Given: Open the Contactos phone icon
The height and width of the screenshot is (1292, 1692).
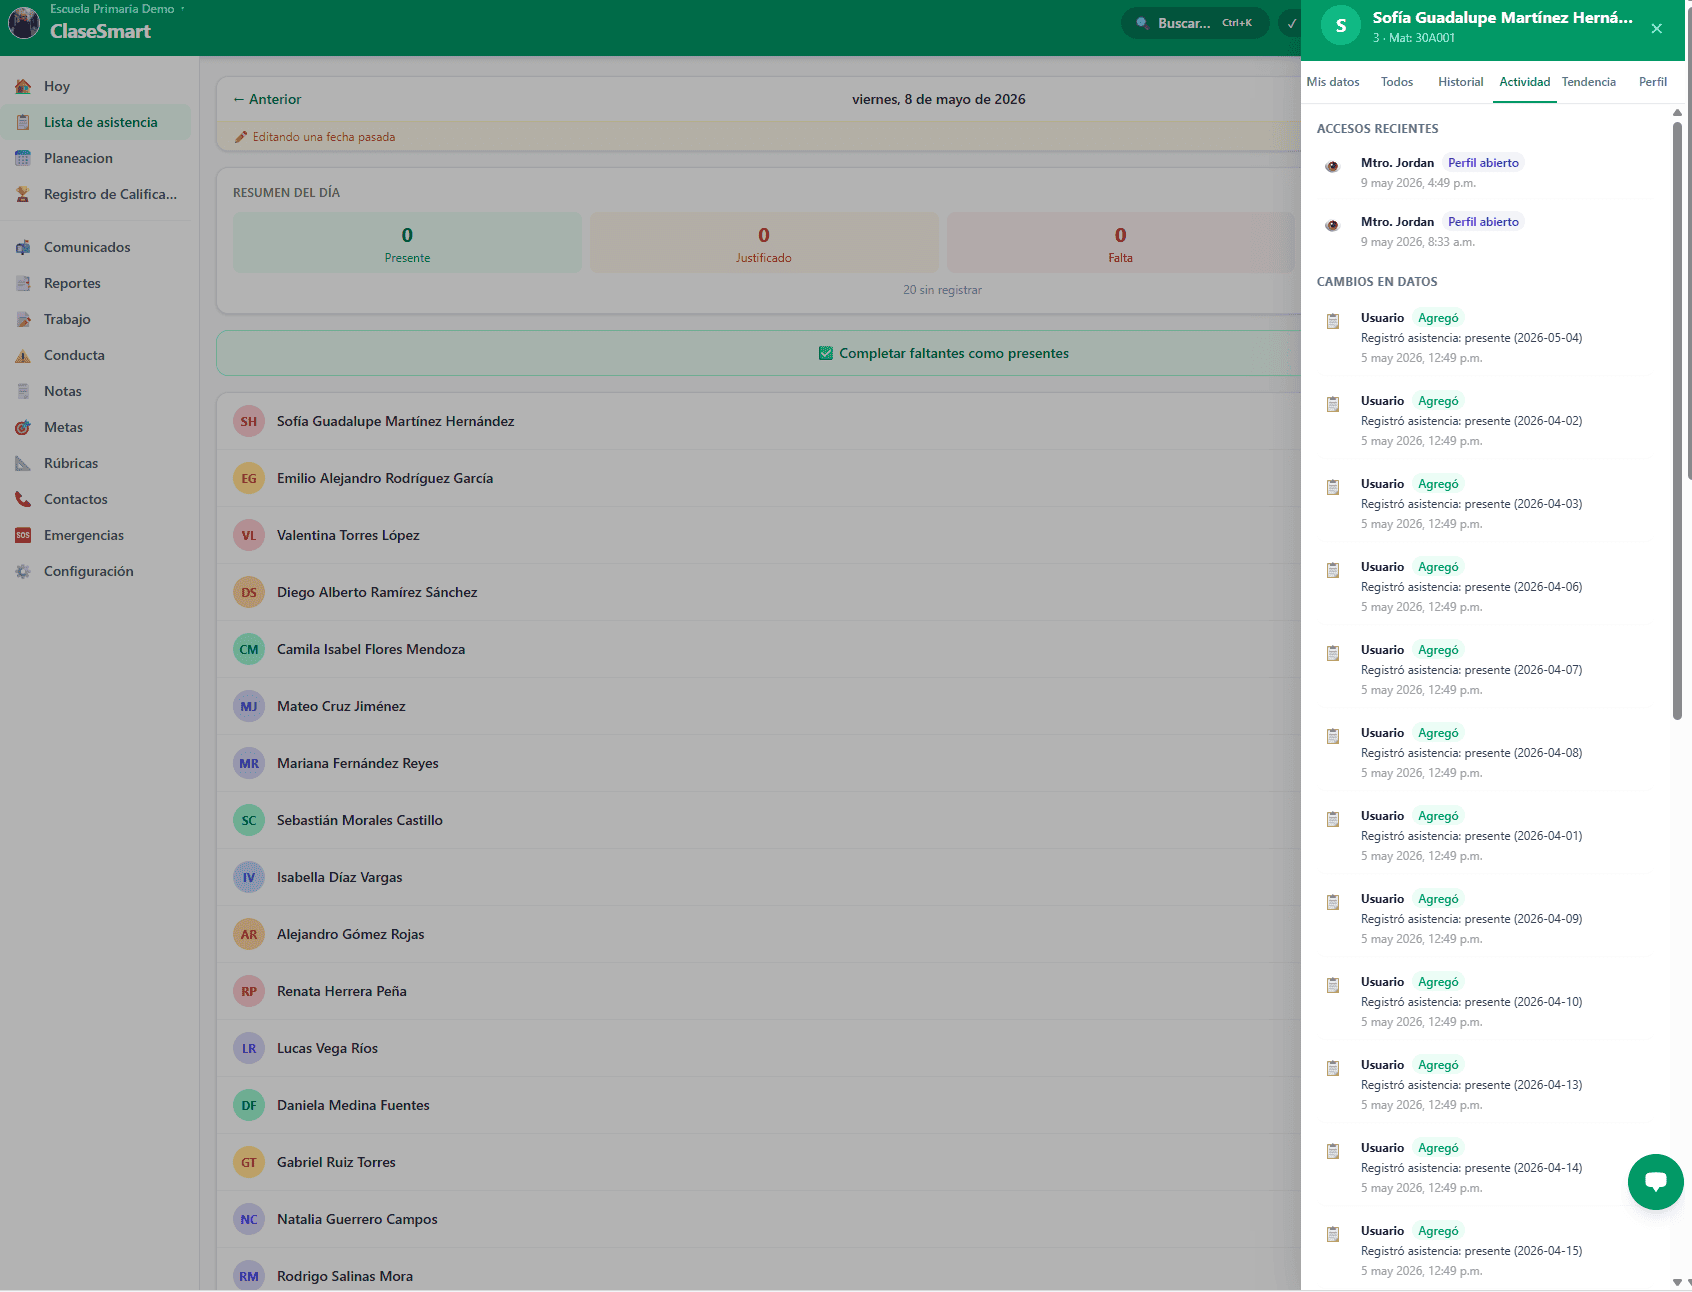Looking at the screenshot, I should [x=23, y=499].
